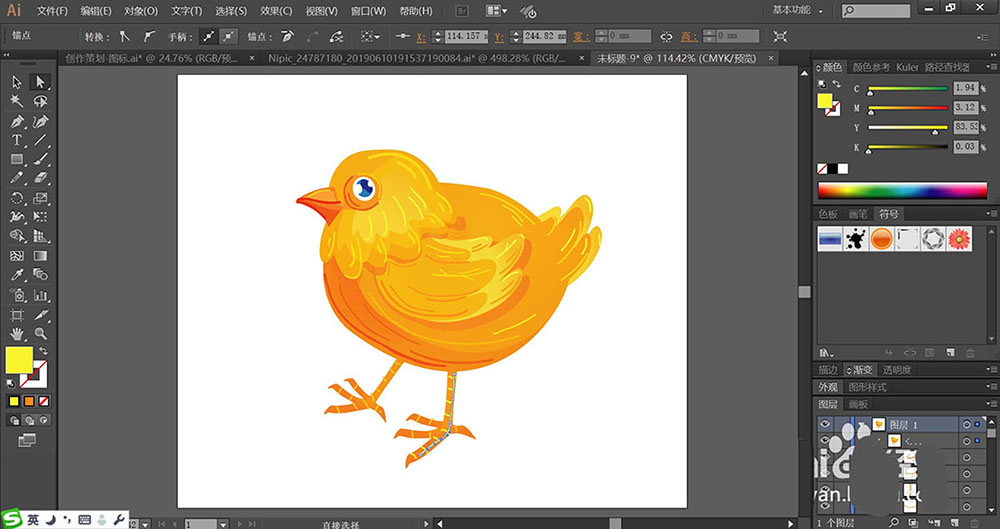Select the Zoom magnifier tool
The width and height of the screenshot is (1000, 529).
[x=41, y=333]
